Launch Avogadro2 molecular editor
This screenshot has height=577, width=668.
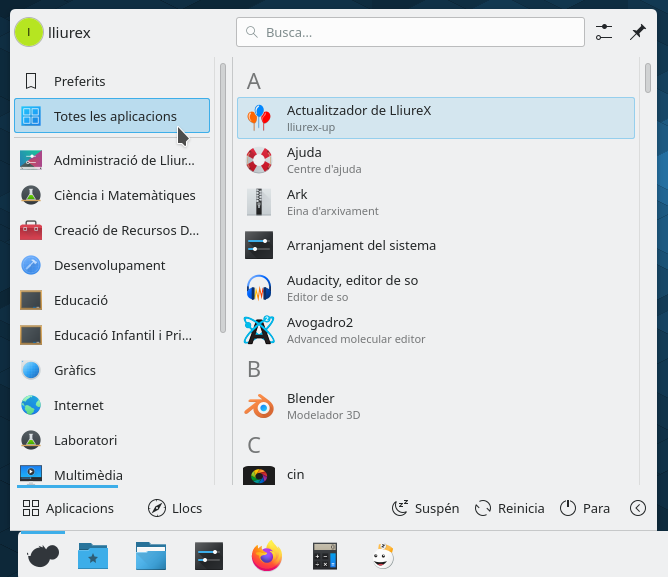click(x=435, y=330)
